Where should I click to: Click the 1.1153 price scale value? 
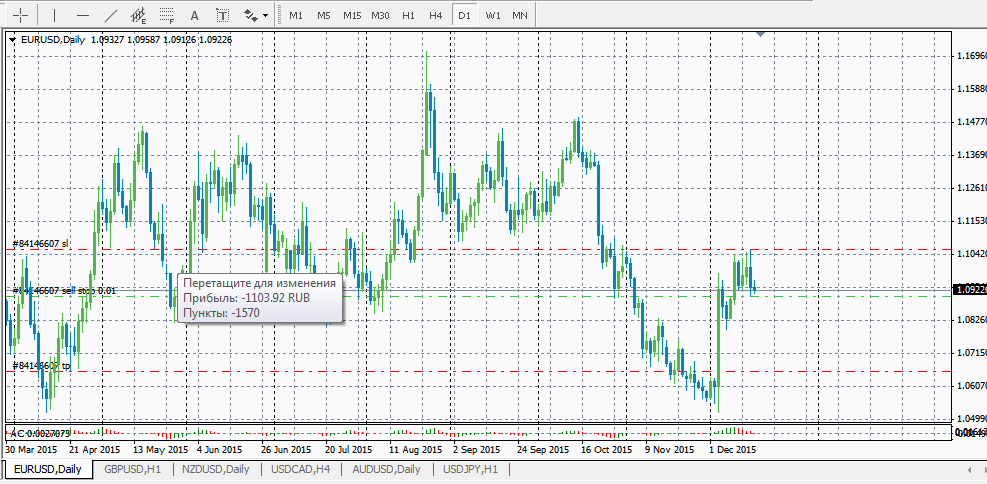[x=972, y=221]
